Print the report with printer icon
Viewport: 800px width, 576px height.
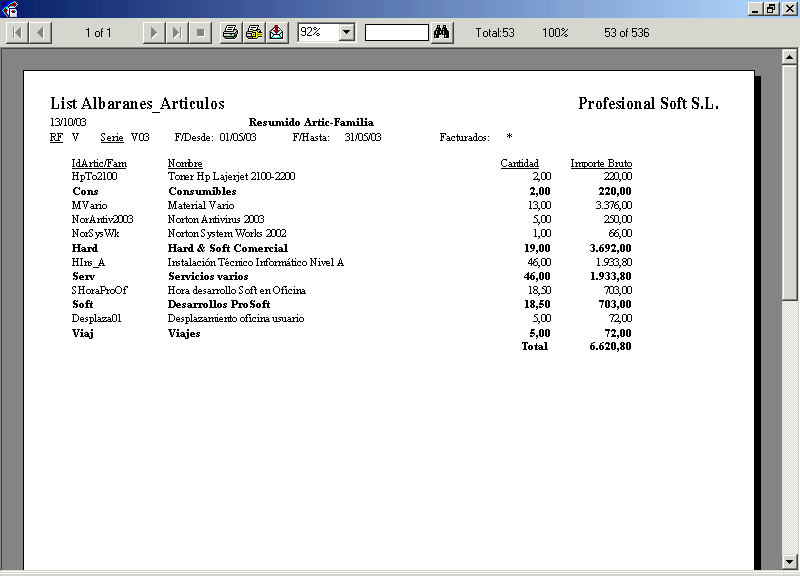(230, 33)
